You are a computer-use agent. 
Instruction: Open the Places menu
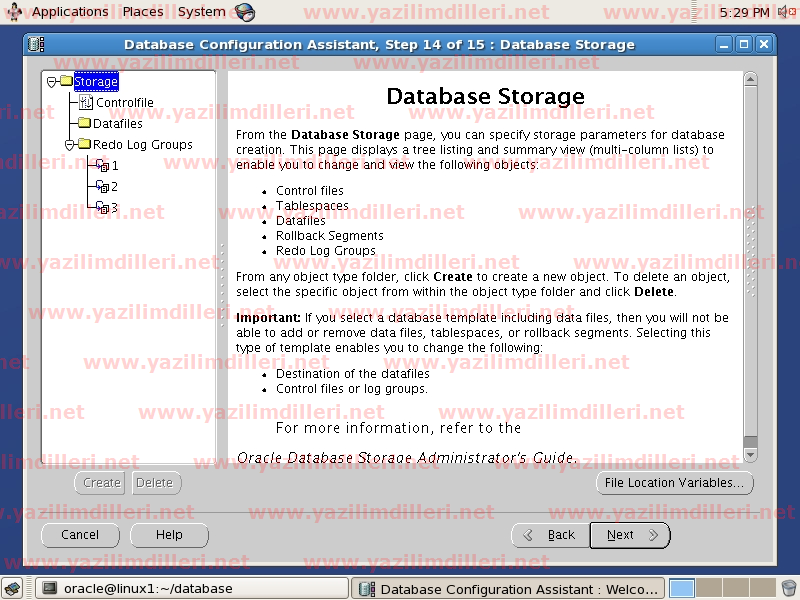point(143,12)
